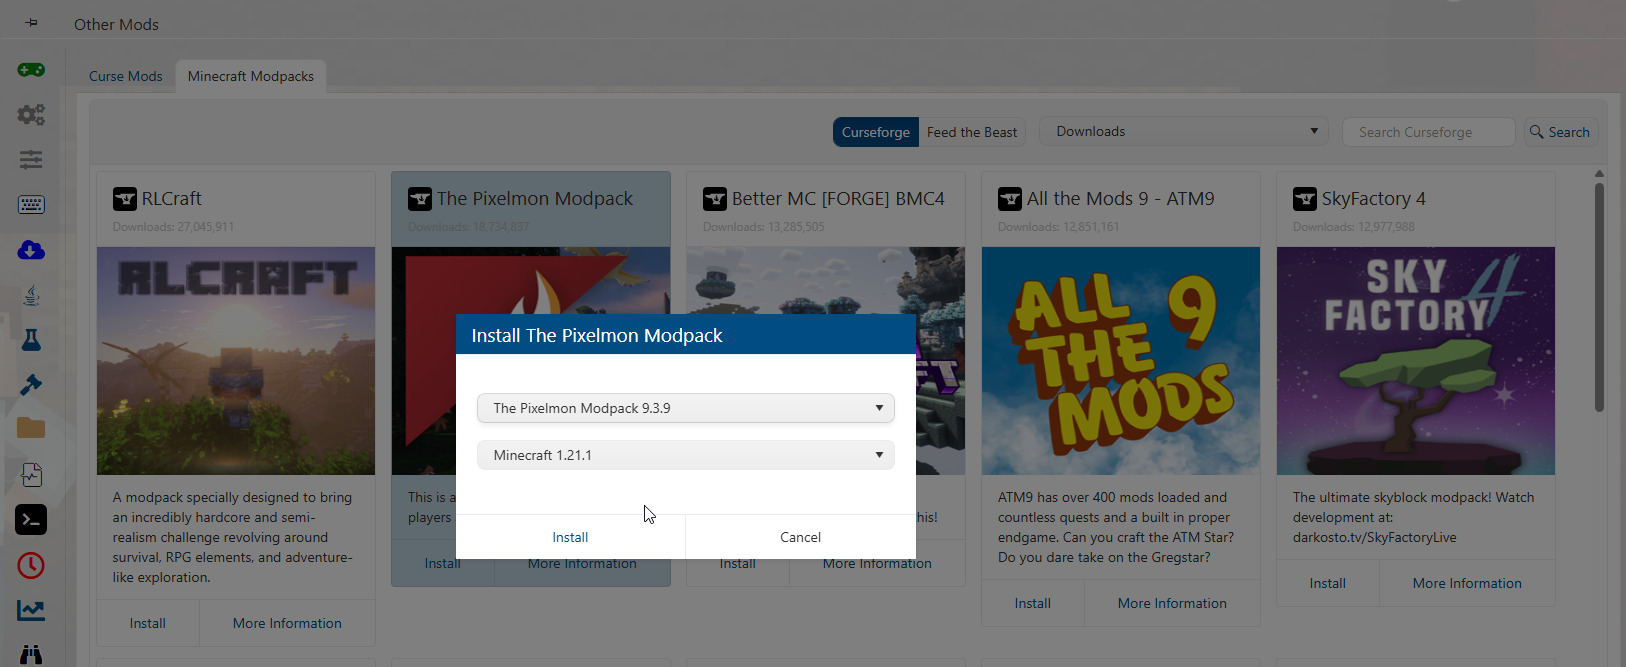Click the Search Curseforge input field

click(x=1428, y=132)
